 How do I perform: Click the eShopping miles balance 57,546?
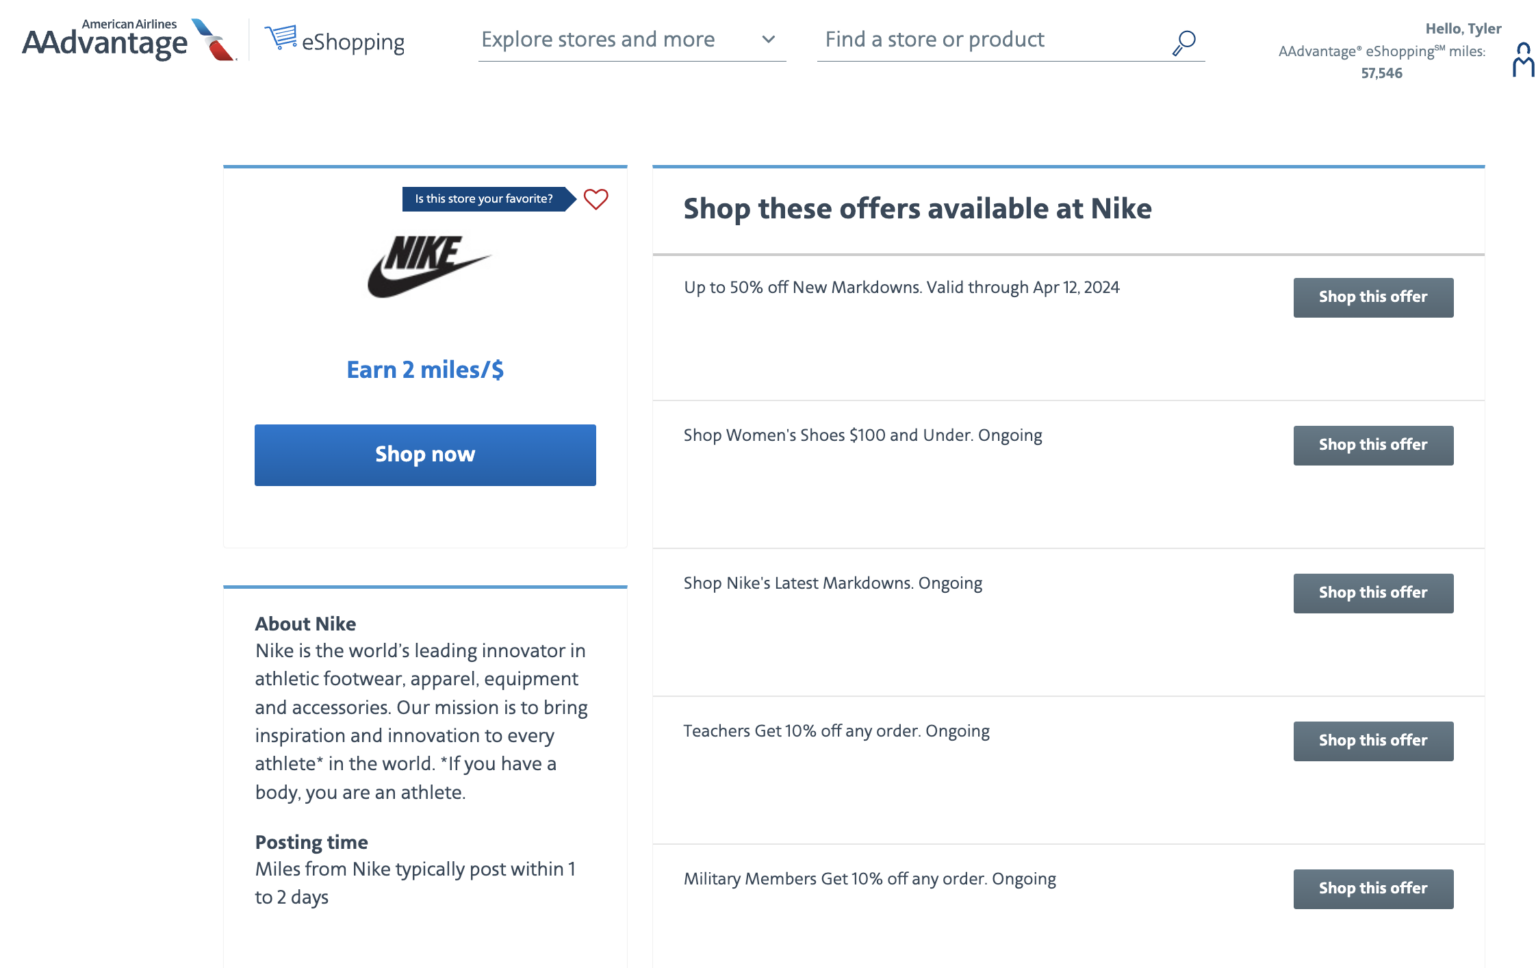click(1381, 73)
